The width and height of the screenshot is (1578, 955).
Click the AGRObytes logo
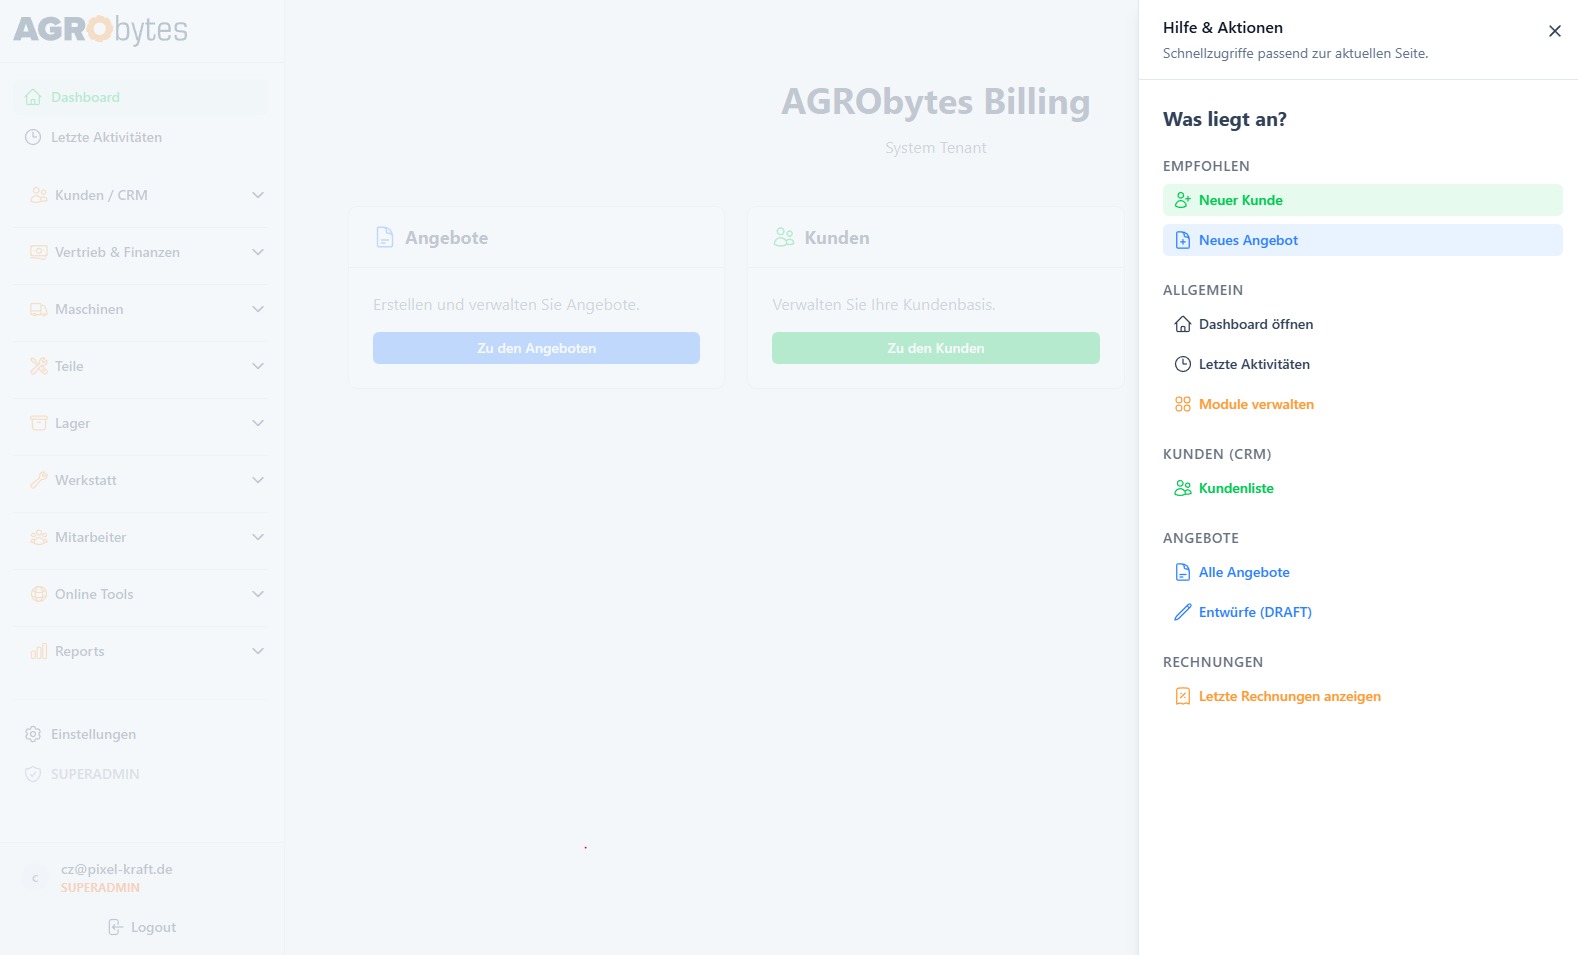100,30
